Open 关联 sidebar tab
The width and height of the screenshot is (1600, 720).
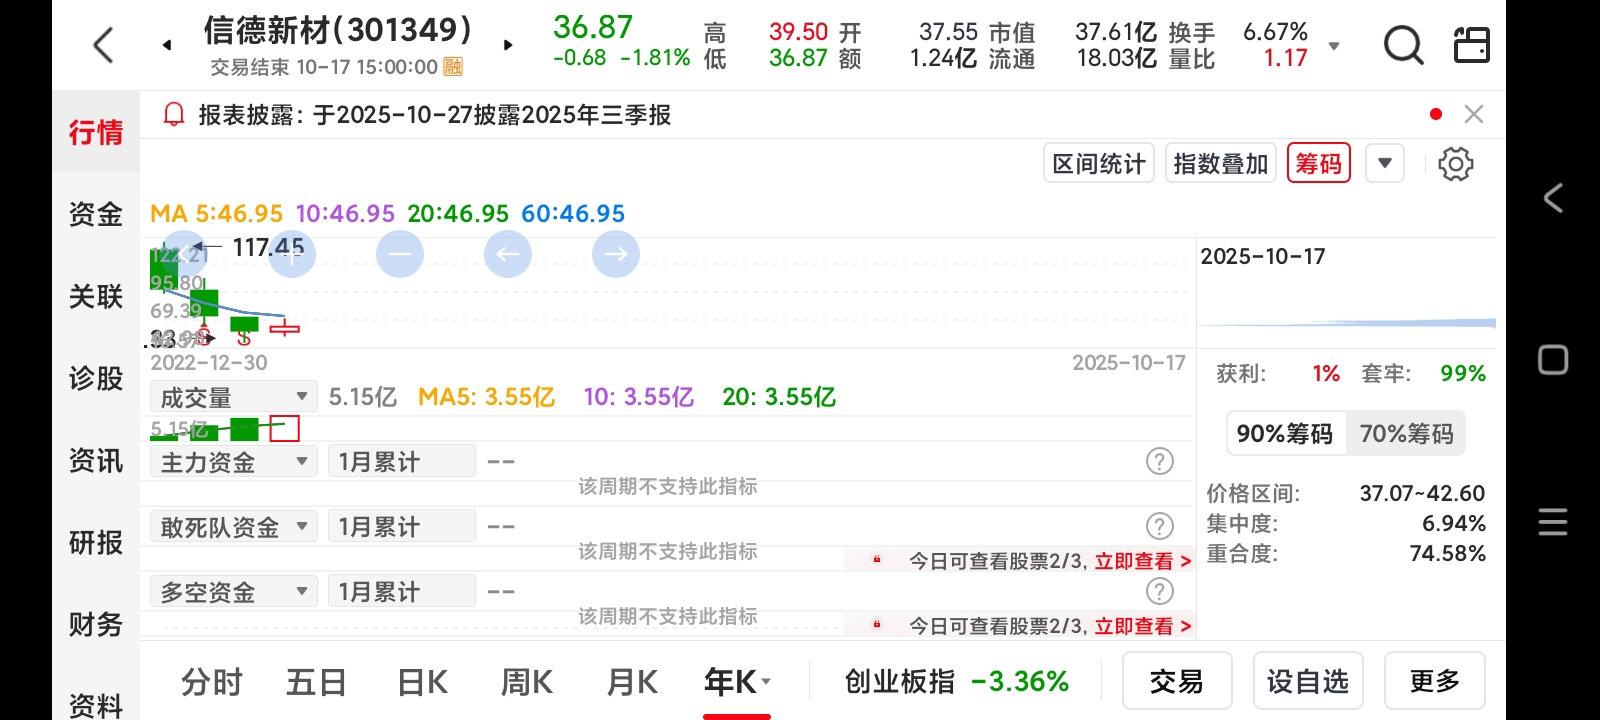(x=96, y=296)
